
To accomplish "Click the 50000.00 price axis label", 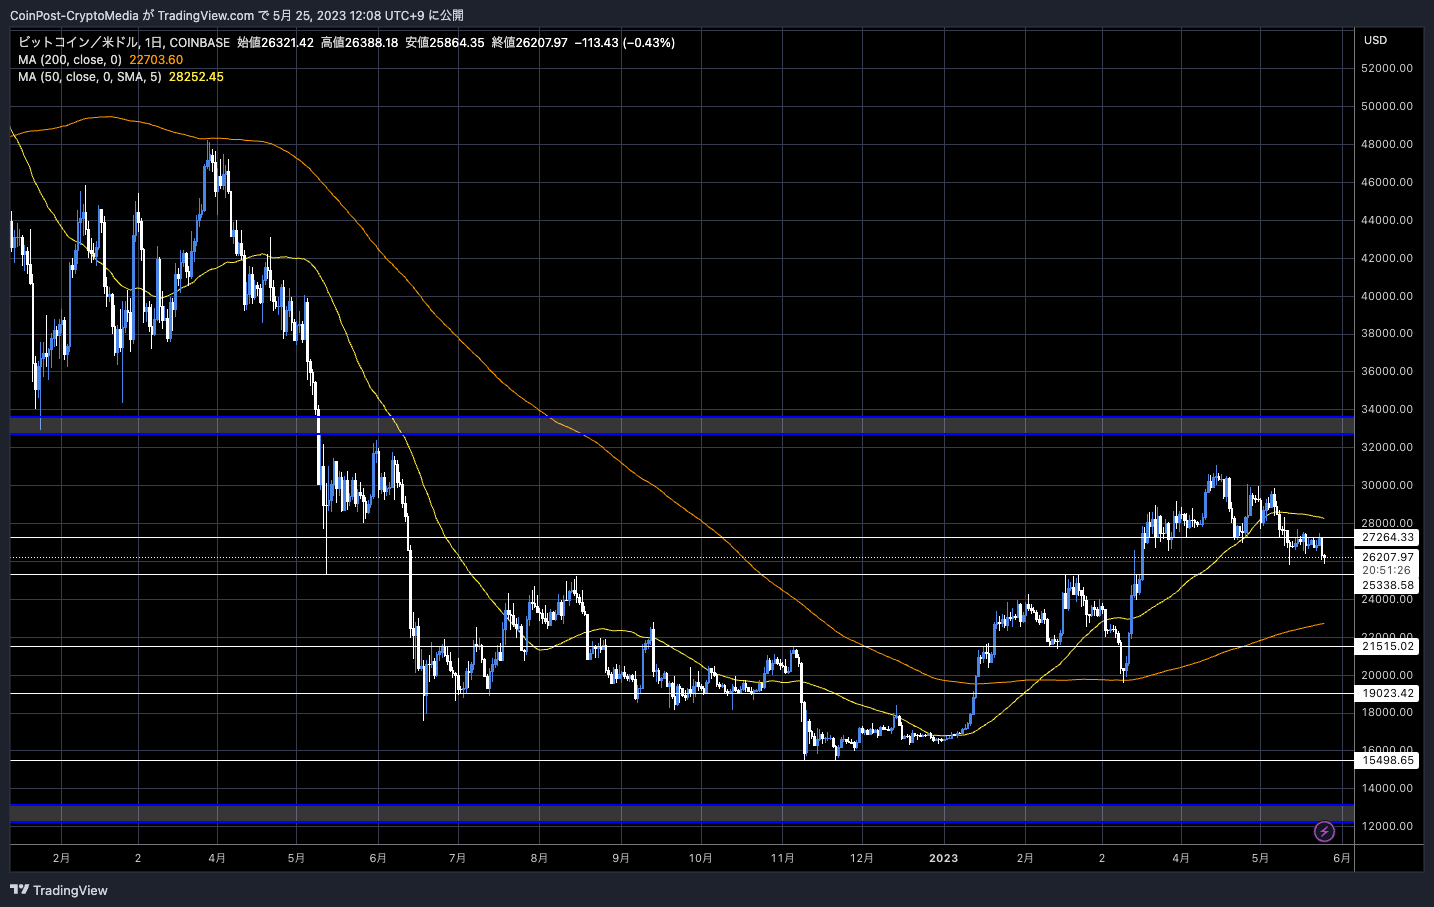I will coord(1387,106).
